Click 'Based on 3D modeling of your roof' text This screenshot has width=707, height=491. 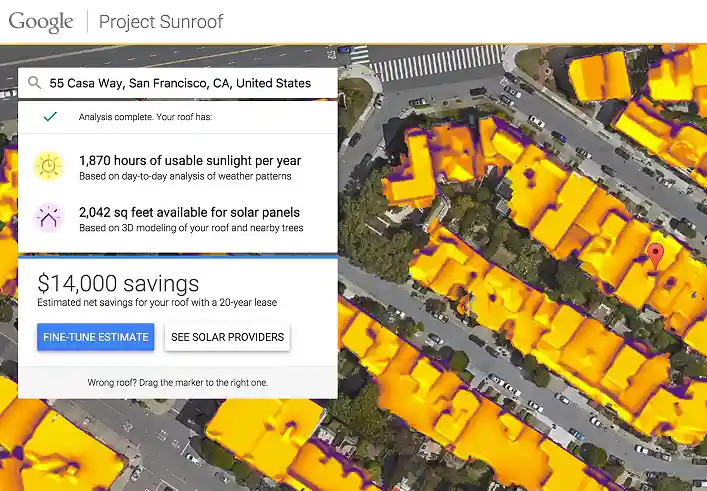point(191,228)
